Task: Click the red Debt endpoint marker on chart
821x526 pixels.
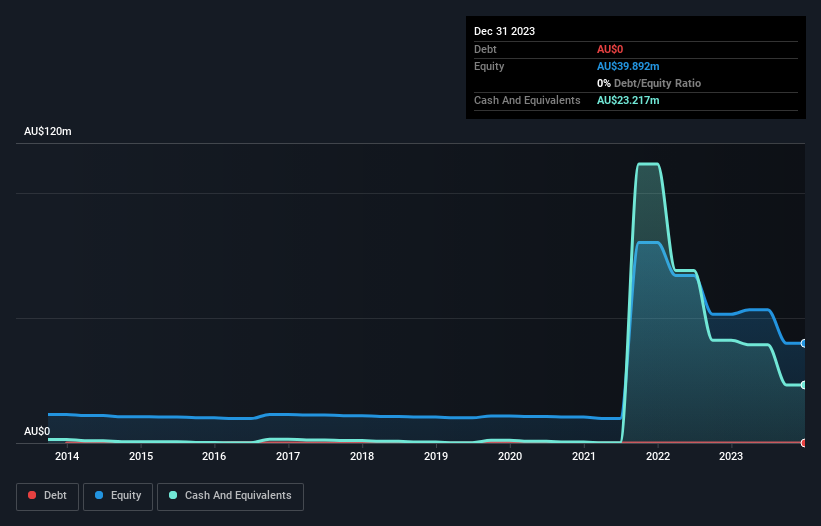Action: point(804,443)
